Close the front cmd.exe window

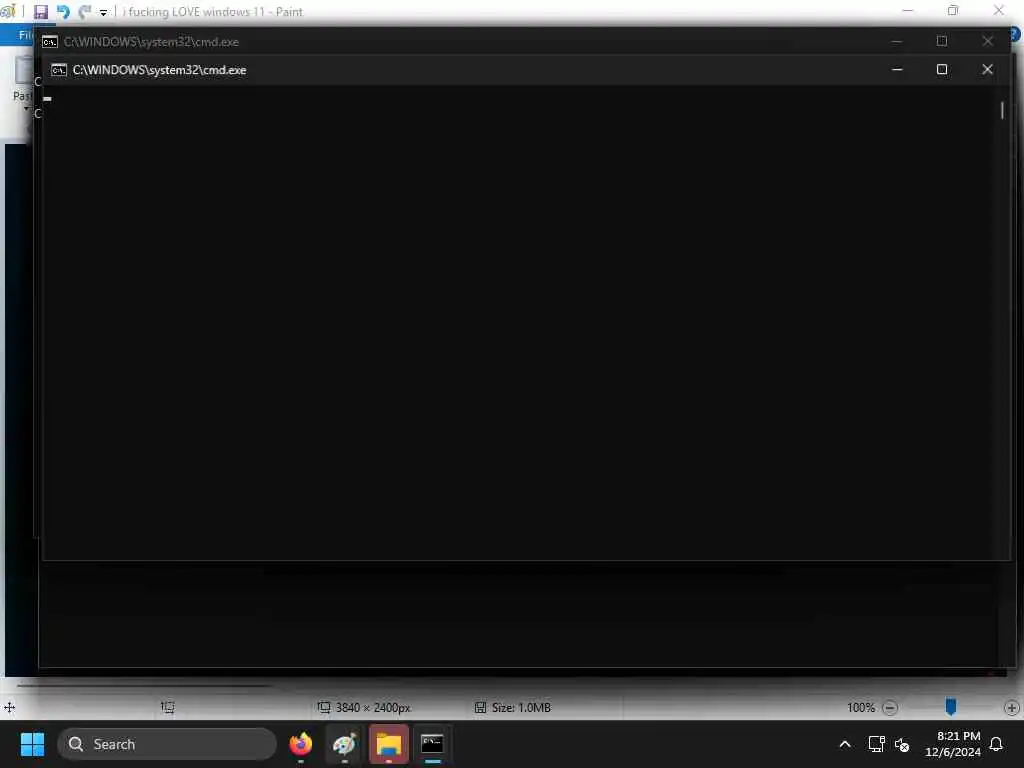tap(987, 69)
